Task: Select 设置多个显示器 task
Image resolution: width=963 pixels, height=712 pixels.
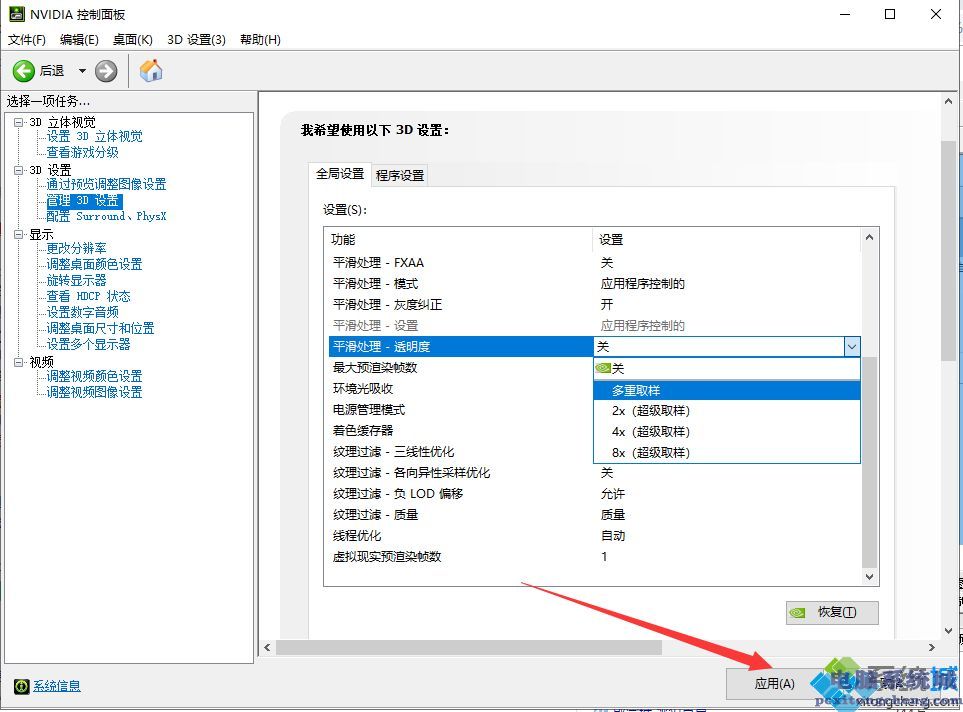Action: tap(88, 344)
